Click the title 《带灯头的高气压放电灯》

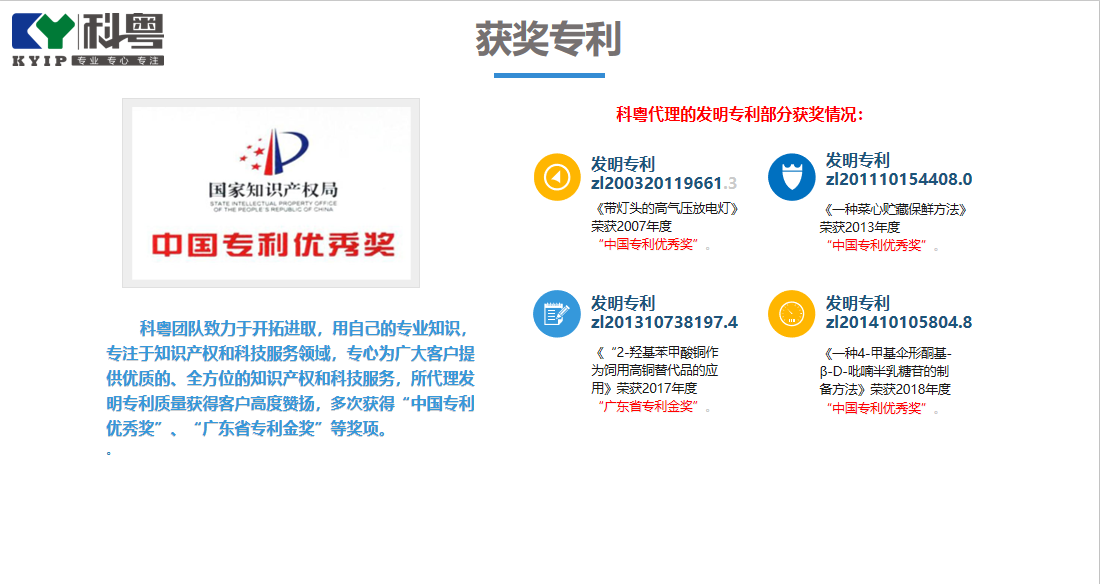tap(665, 208)
